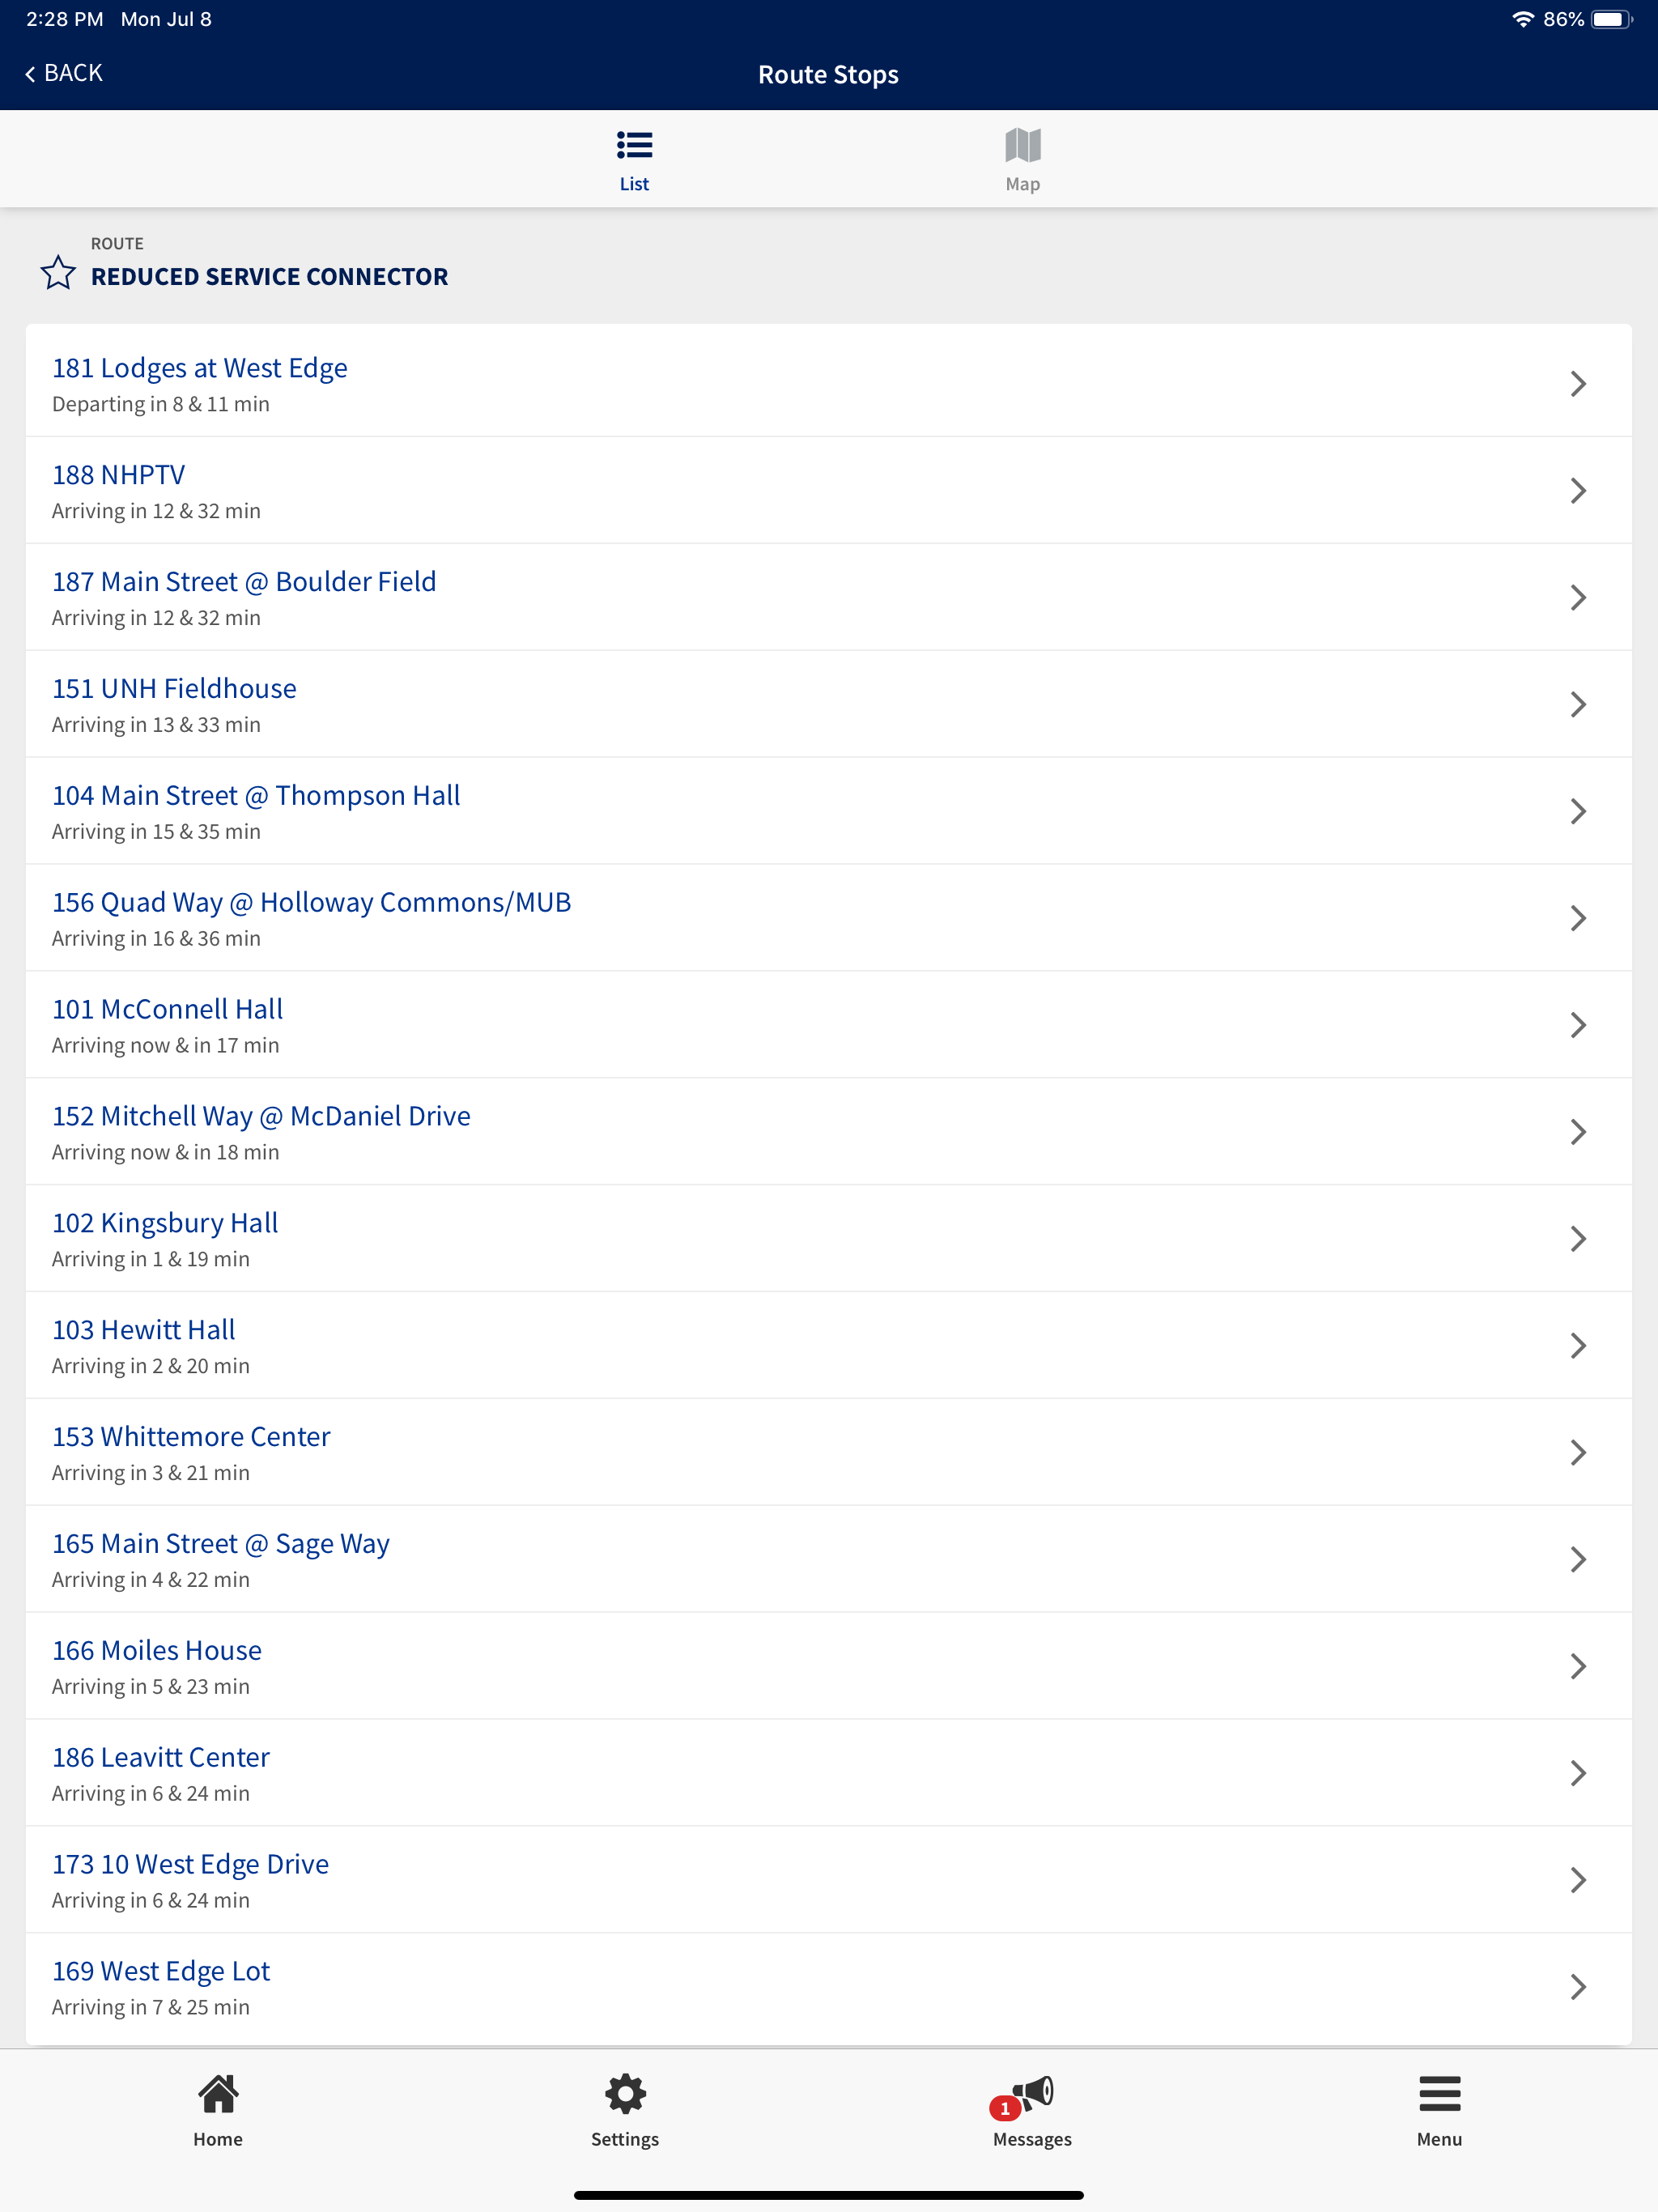Tap chevron on Moiles House row
The height and width of the screenshot is (2212, 1658).
(1578, 1668)
